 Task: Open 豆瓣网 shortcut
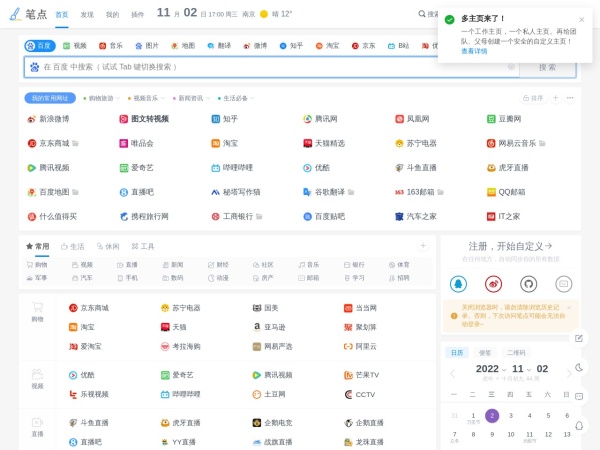coord(504,119)
